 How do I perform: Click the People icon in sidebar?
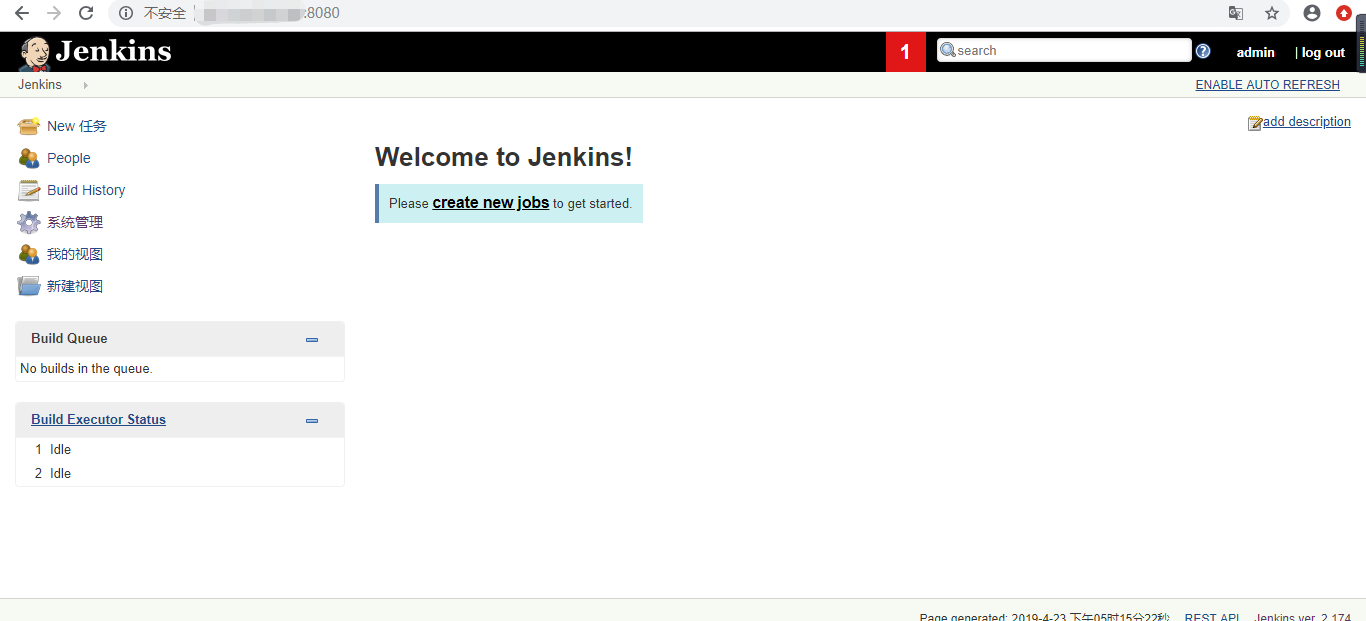click(29, 158)
